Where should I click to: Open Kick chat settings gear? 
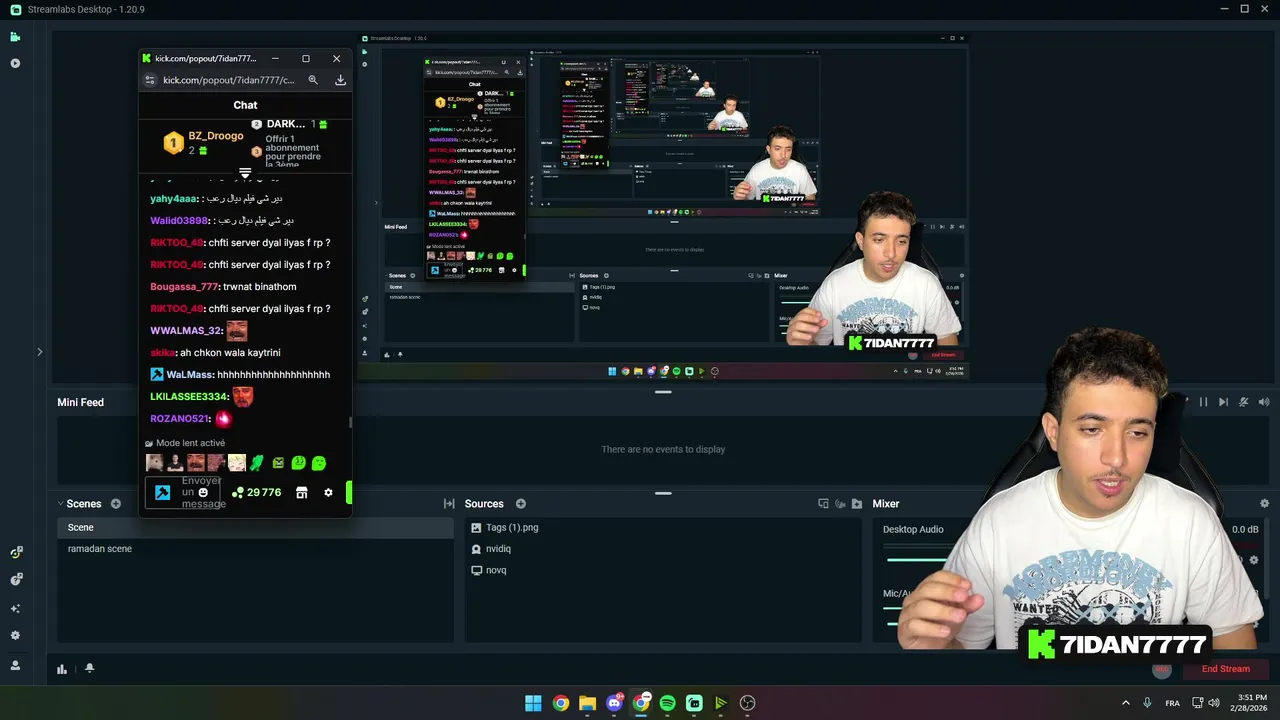pyautogui.click(x=328, y=493)
